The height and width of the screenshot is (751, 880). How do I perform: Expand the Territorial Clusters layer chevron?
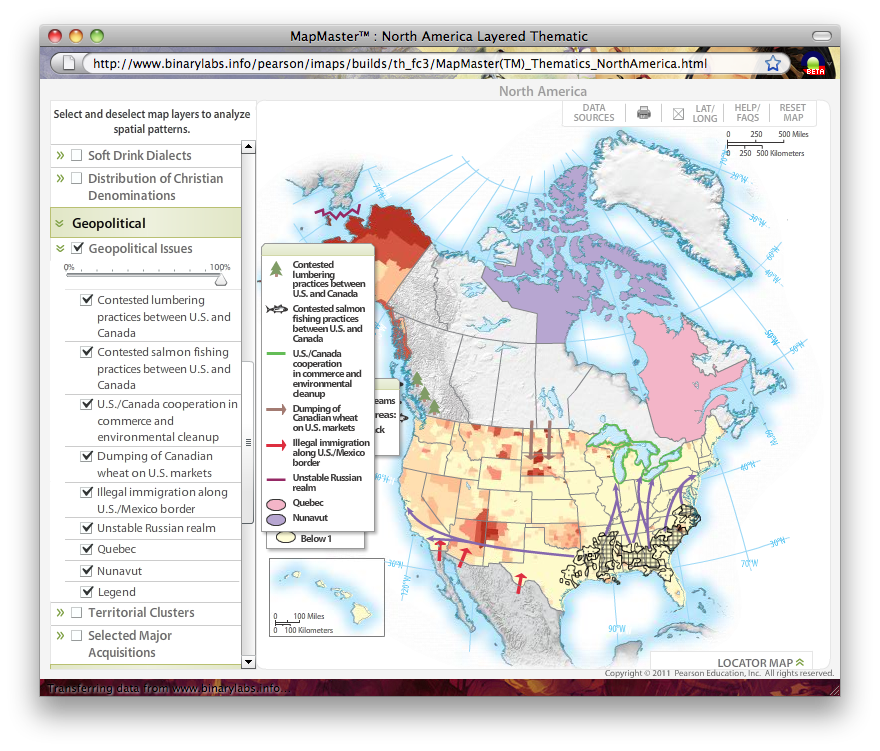60,612
